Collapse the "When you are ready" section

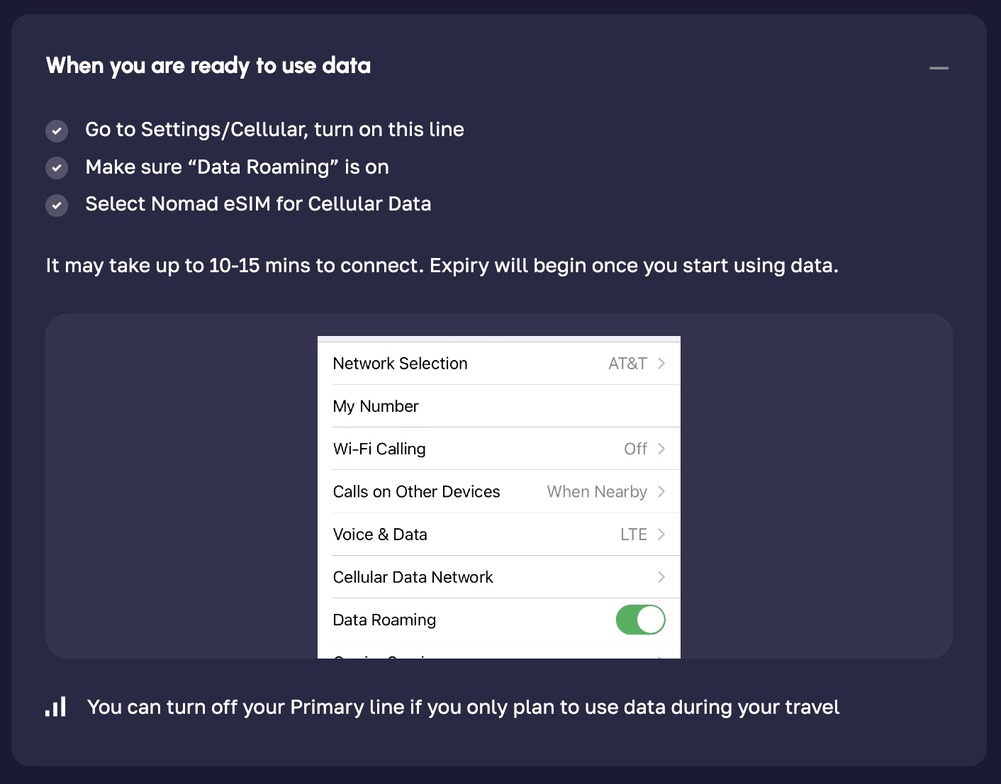[x=938, y=68]
